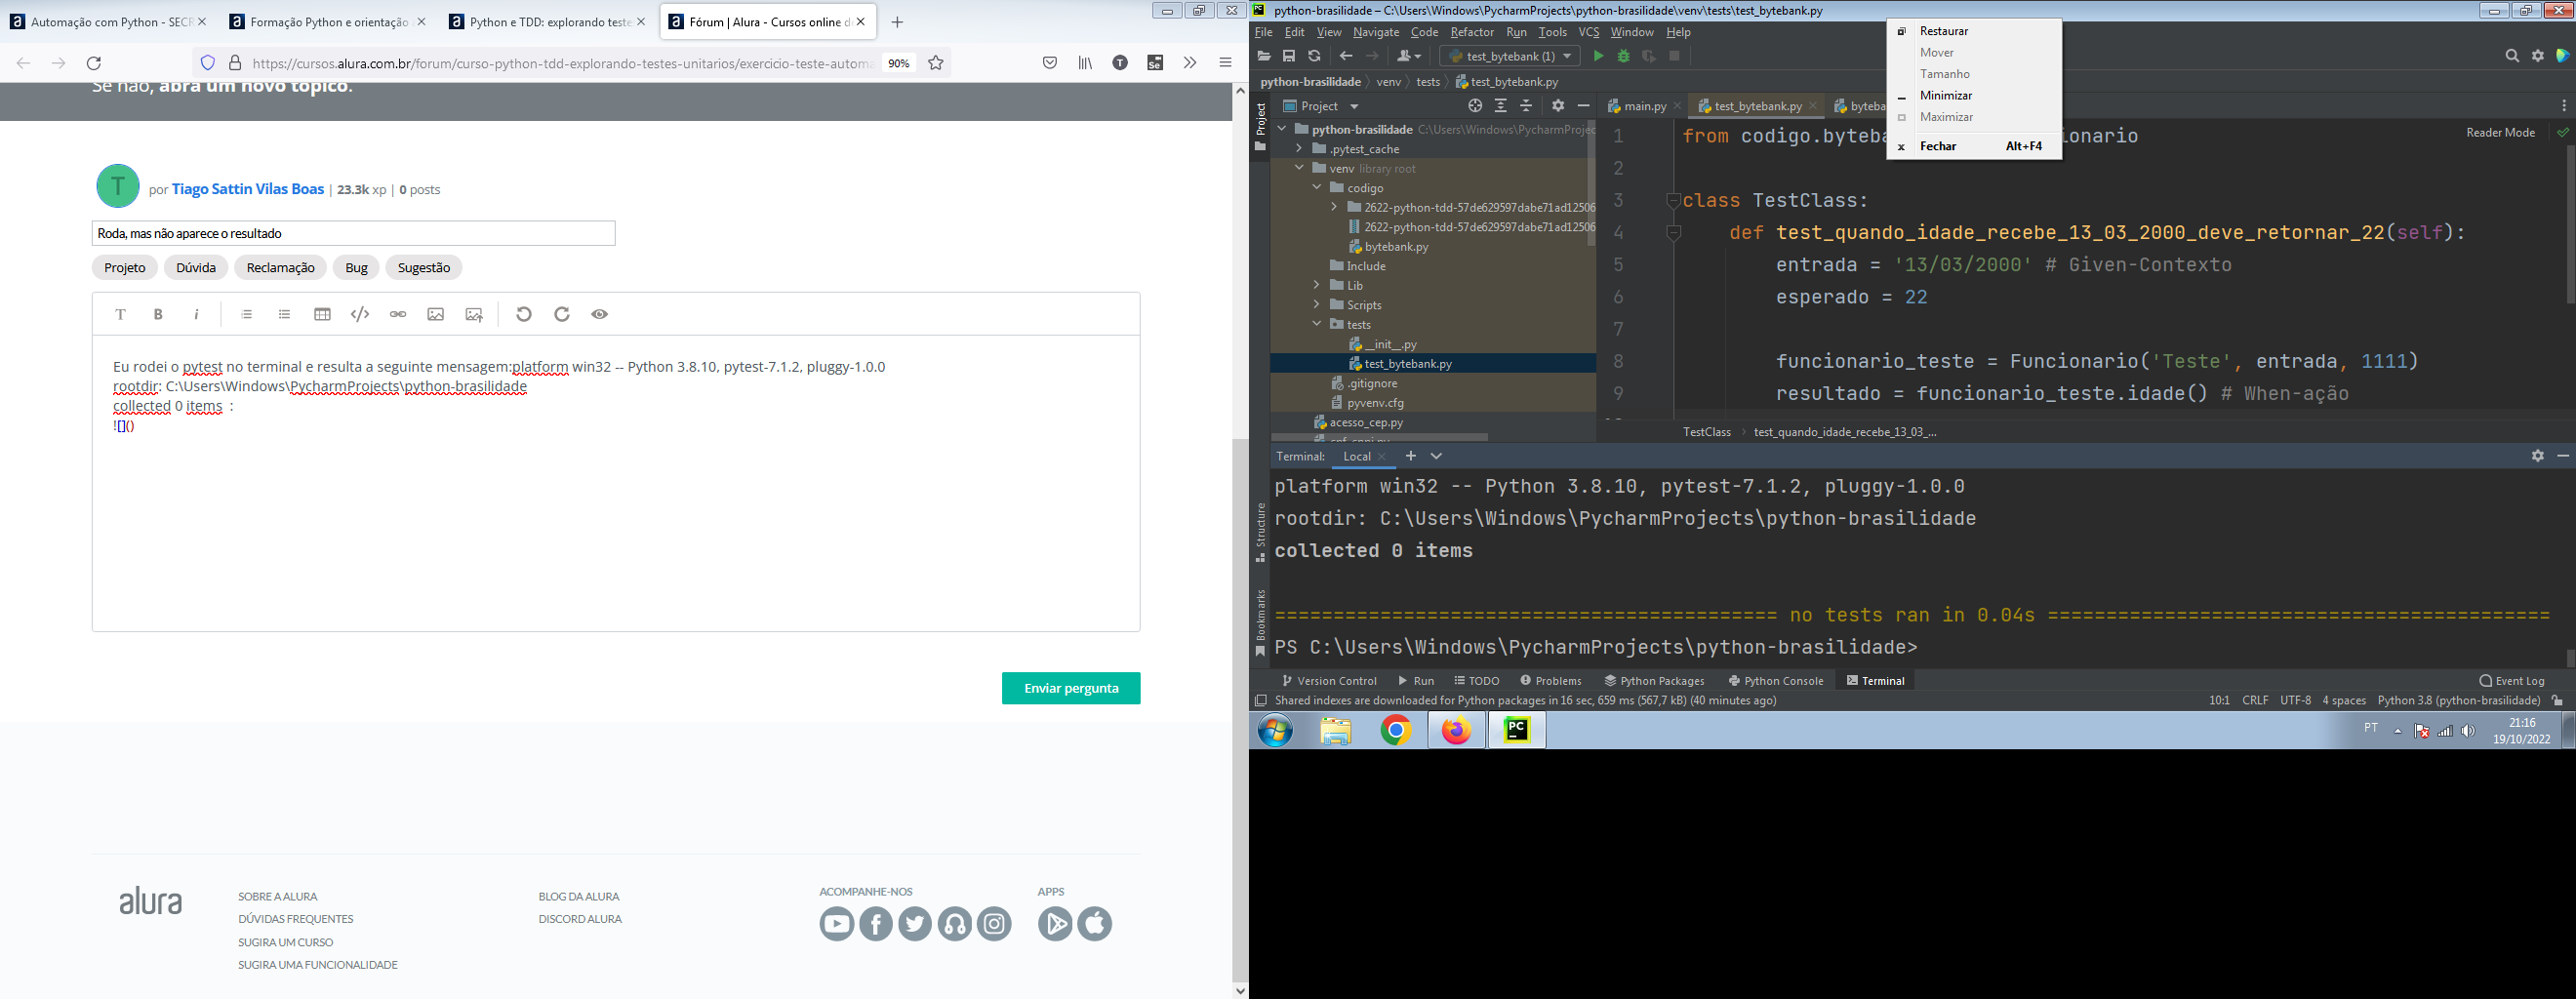Collapse the tests folder

1317,324
